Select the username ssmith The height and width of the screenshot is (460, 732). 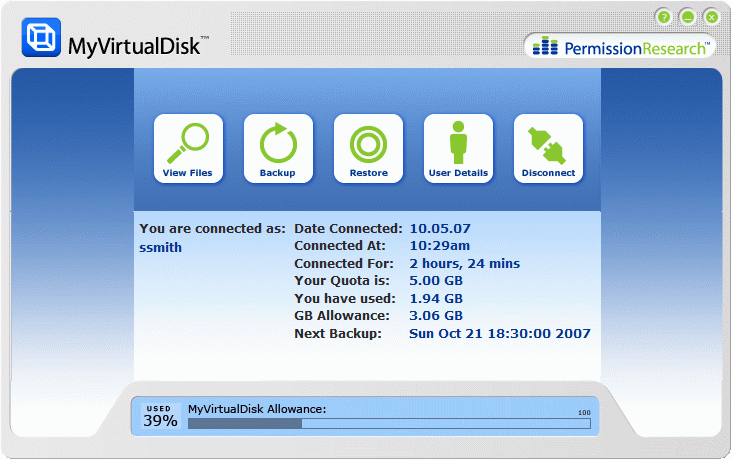[161, 248]
